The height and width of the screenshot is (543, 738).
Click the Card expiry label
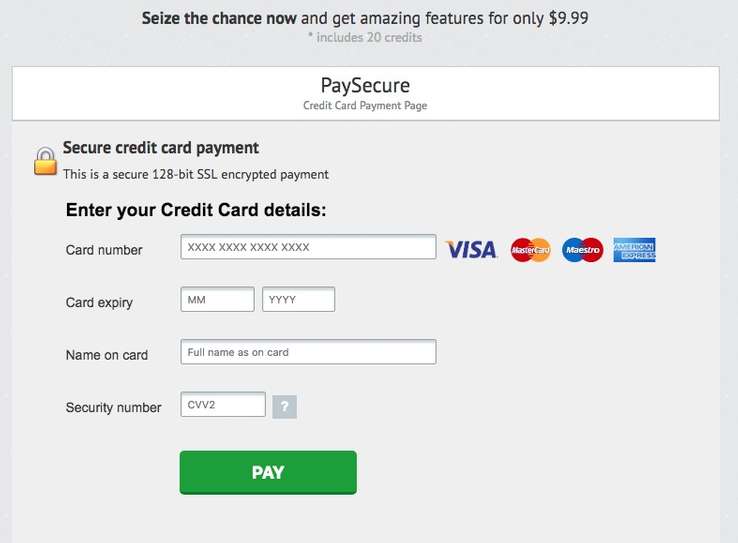point(99,303)
